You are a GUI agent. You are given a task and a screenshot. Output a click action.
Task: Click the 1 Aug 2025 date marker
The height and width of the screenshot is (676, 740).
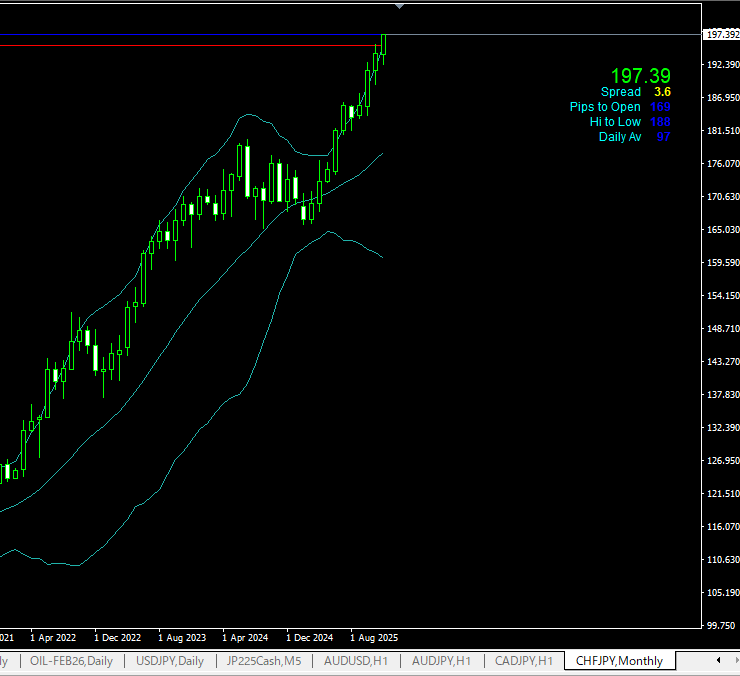(x=373, y=637)
